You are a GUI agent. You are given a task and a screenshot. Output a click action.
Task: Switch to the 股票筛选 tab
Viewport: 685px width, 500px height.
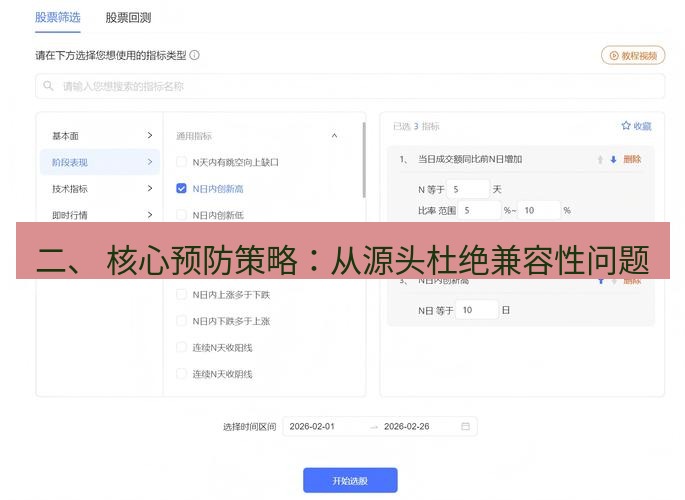coord(58,17)
